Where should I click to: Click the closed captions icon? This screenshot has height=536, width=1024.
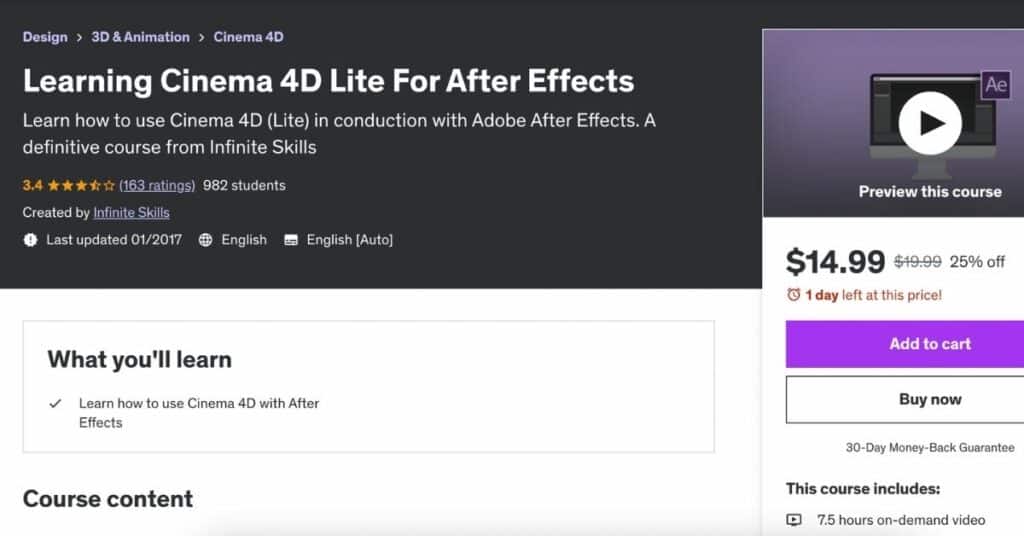coord(291,240)
